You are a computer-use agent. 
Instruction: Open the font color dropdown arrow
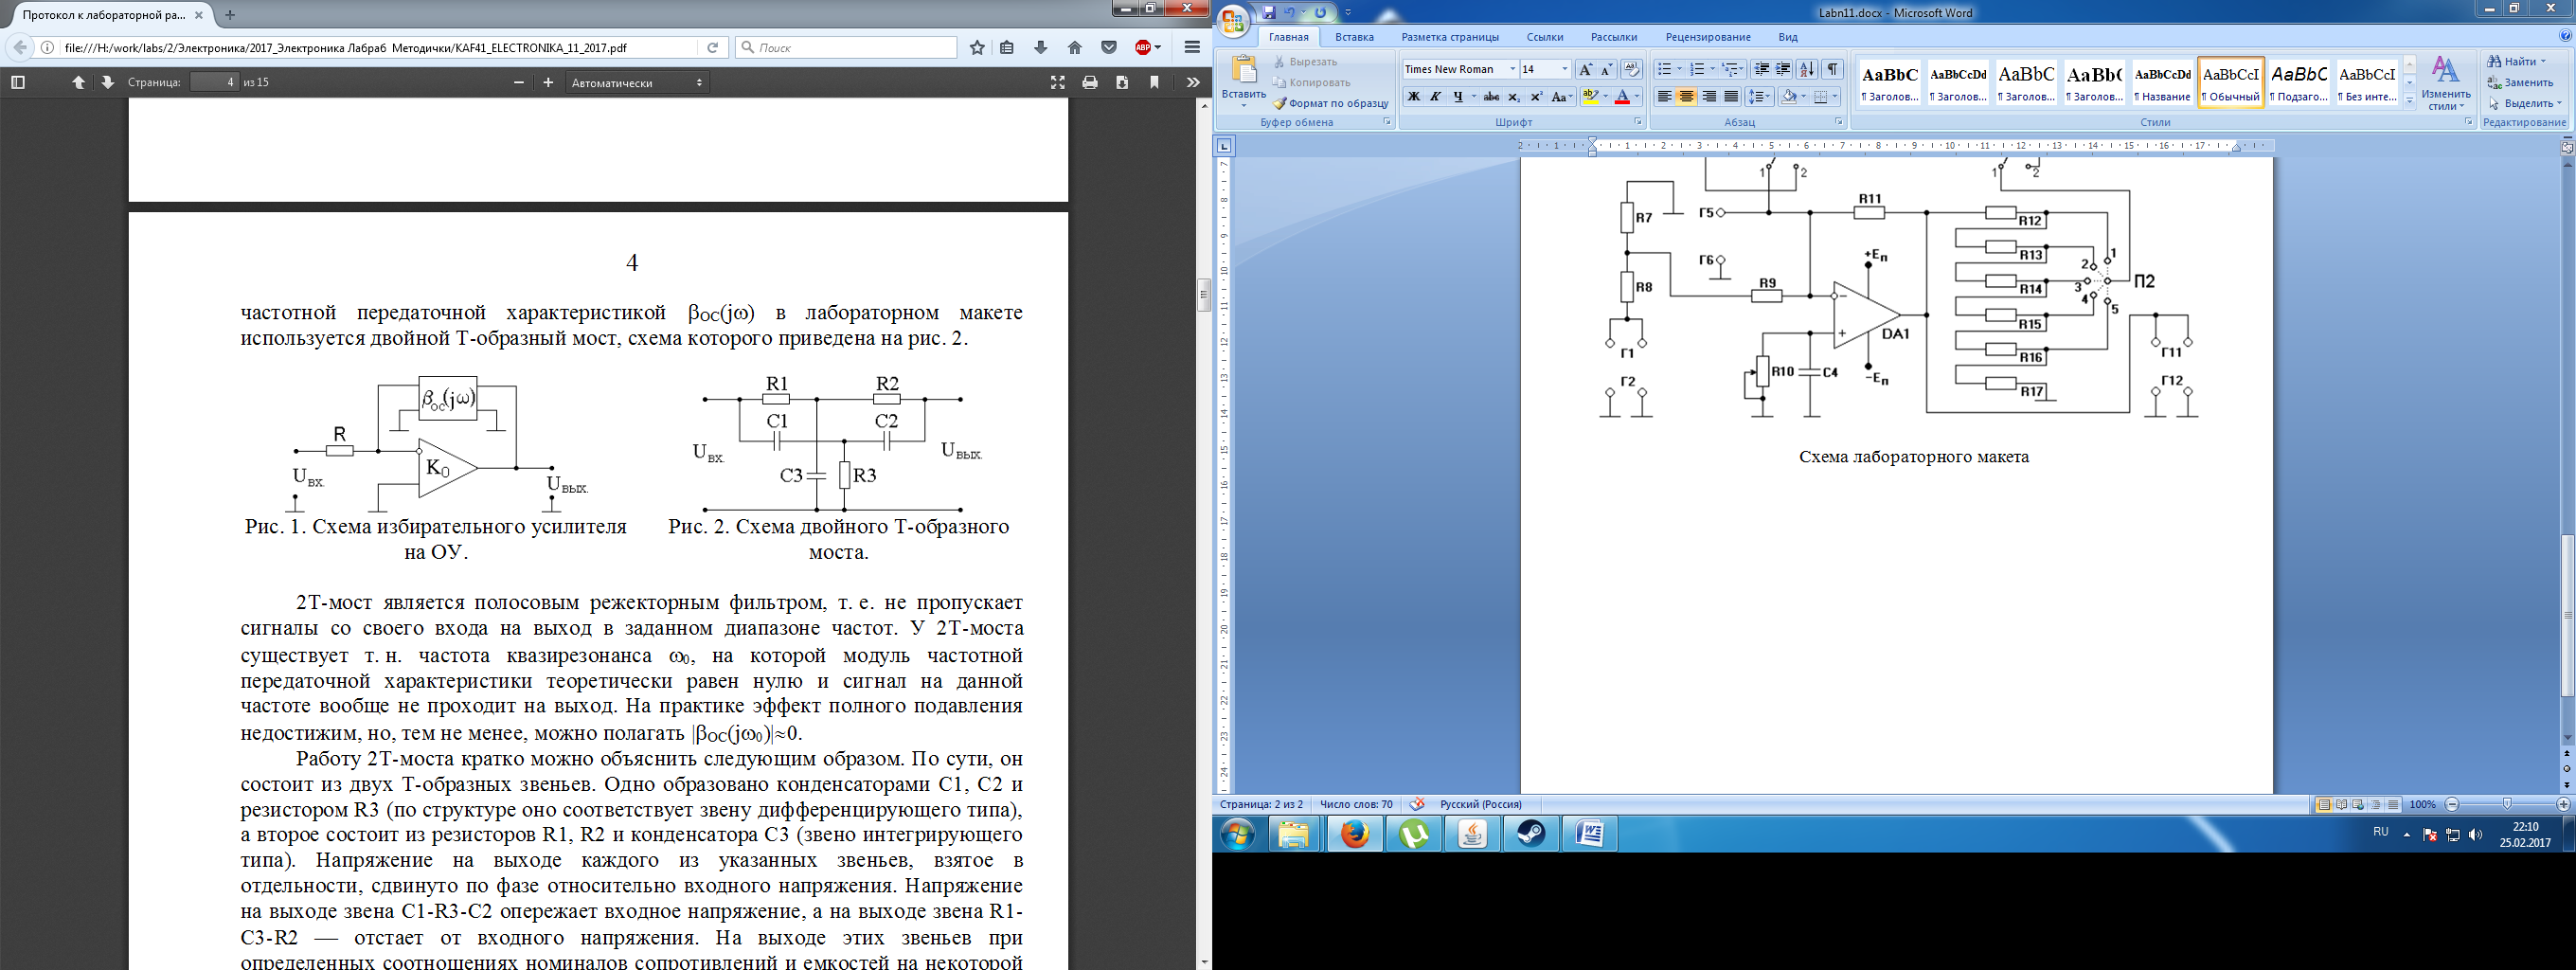(1637, 97)
